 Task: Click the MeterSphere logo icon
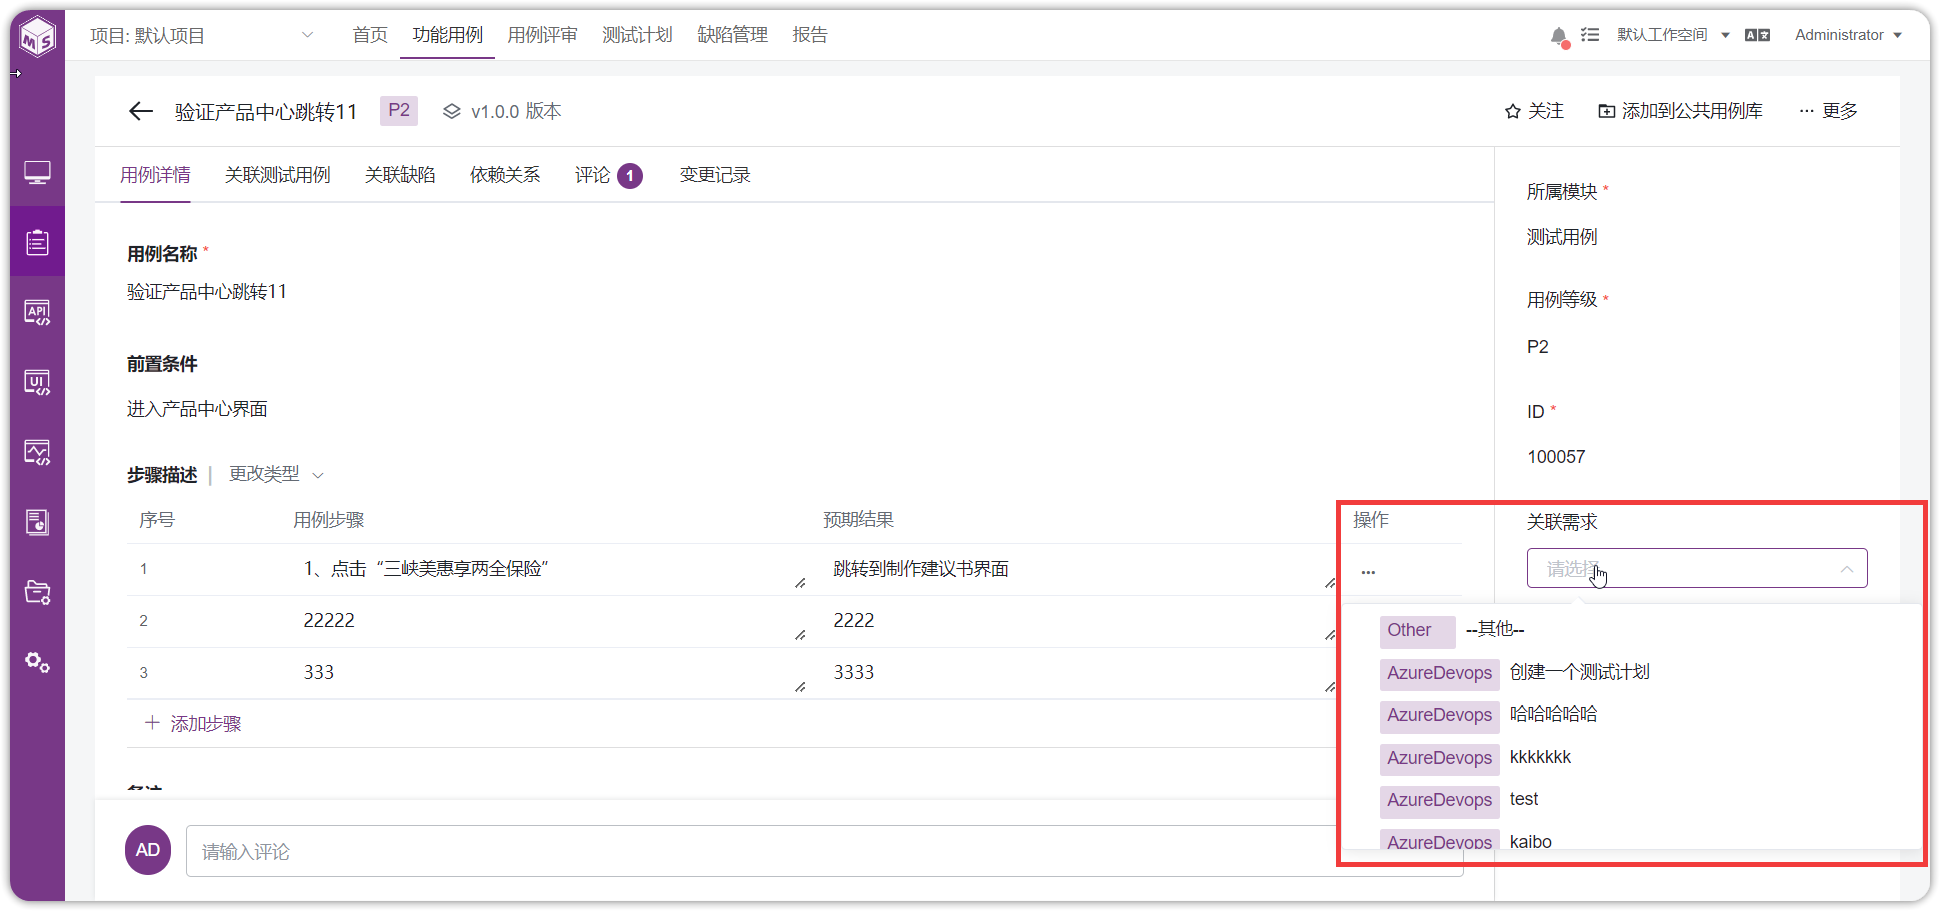coord(38,38)
